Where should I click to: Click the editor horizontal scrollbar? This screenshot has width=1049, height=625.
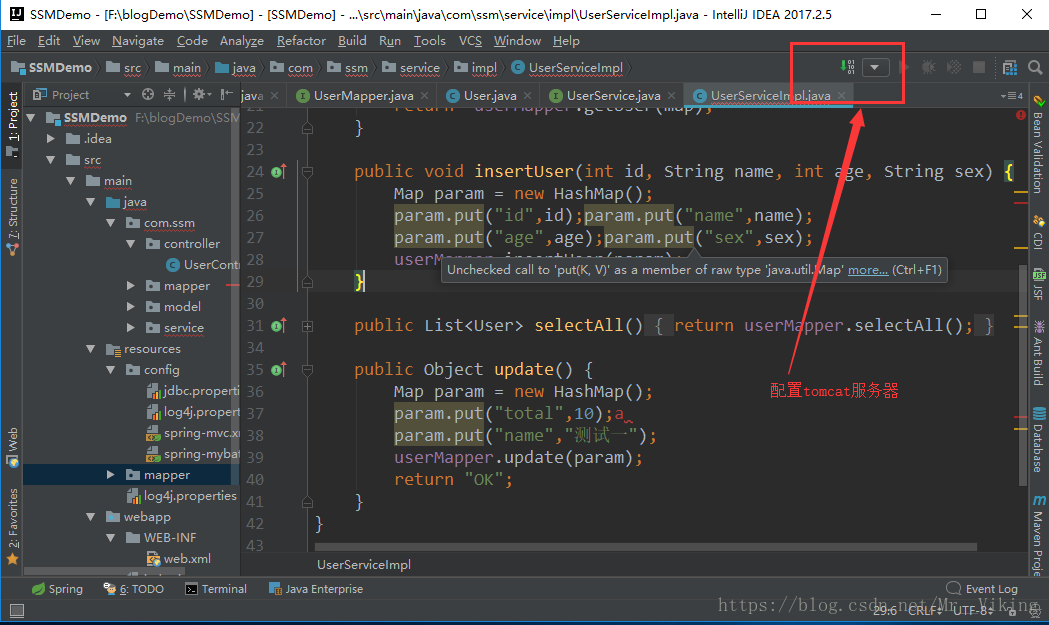(x=646, y=547)
